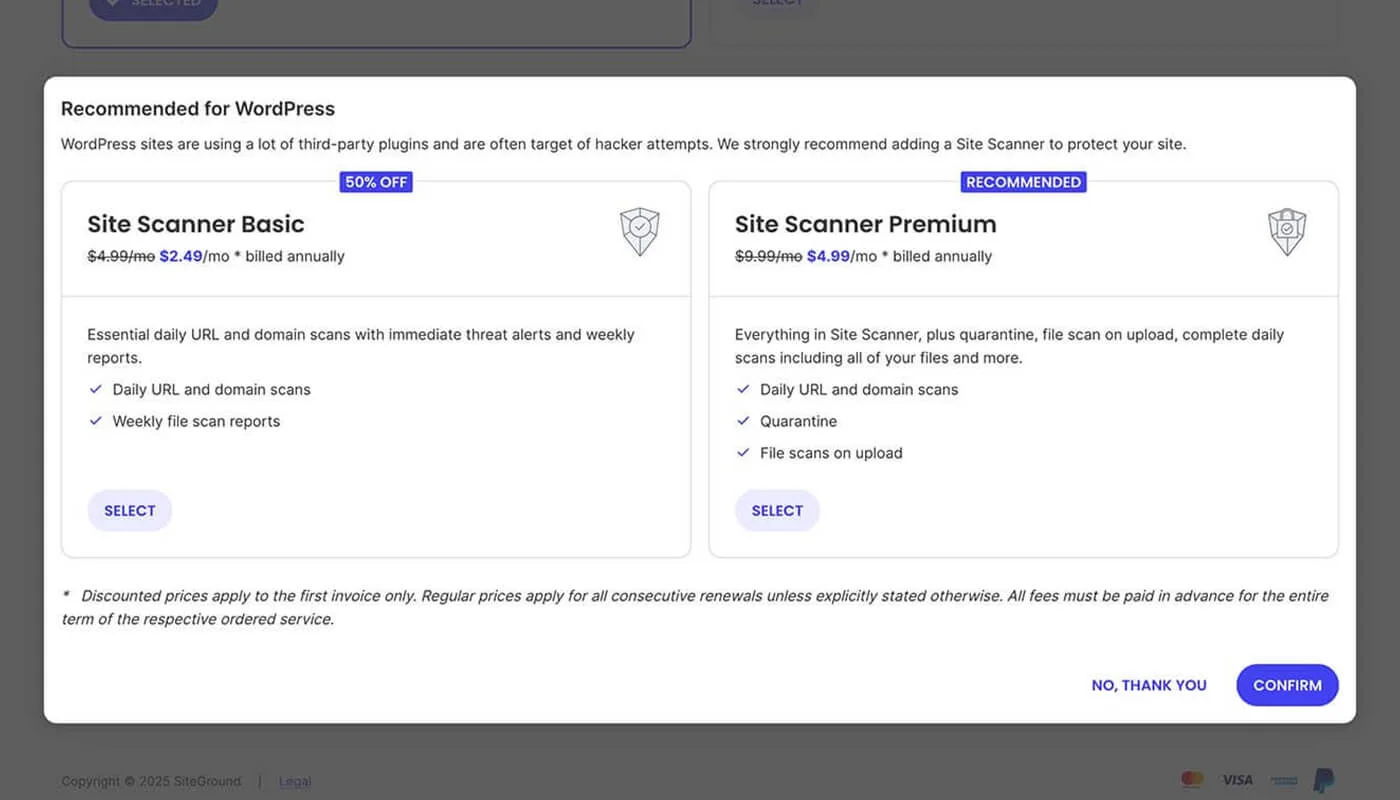Click checkmark by Basic plan's Daily URL scans

pyautogui.click(x=96, y=389)
